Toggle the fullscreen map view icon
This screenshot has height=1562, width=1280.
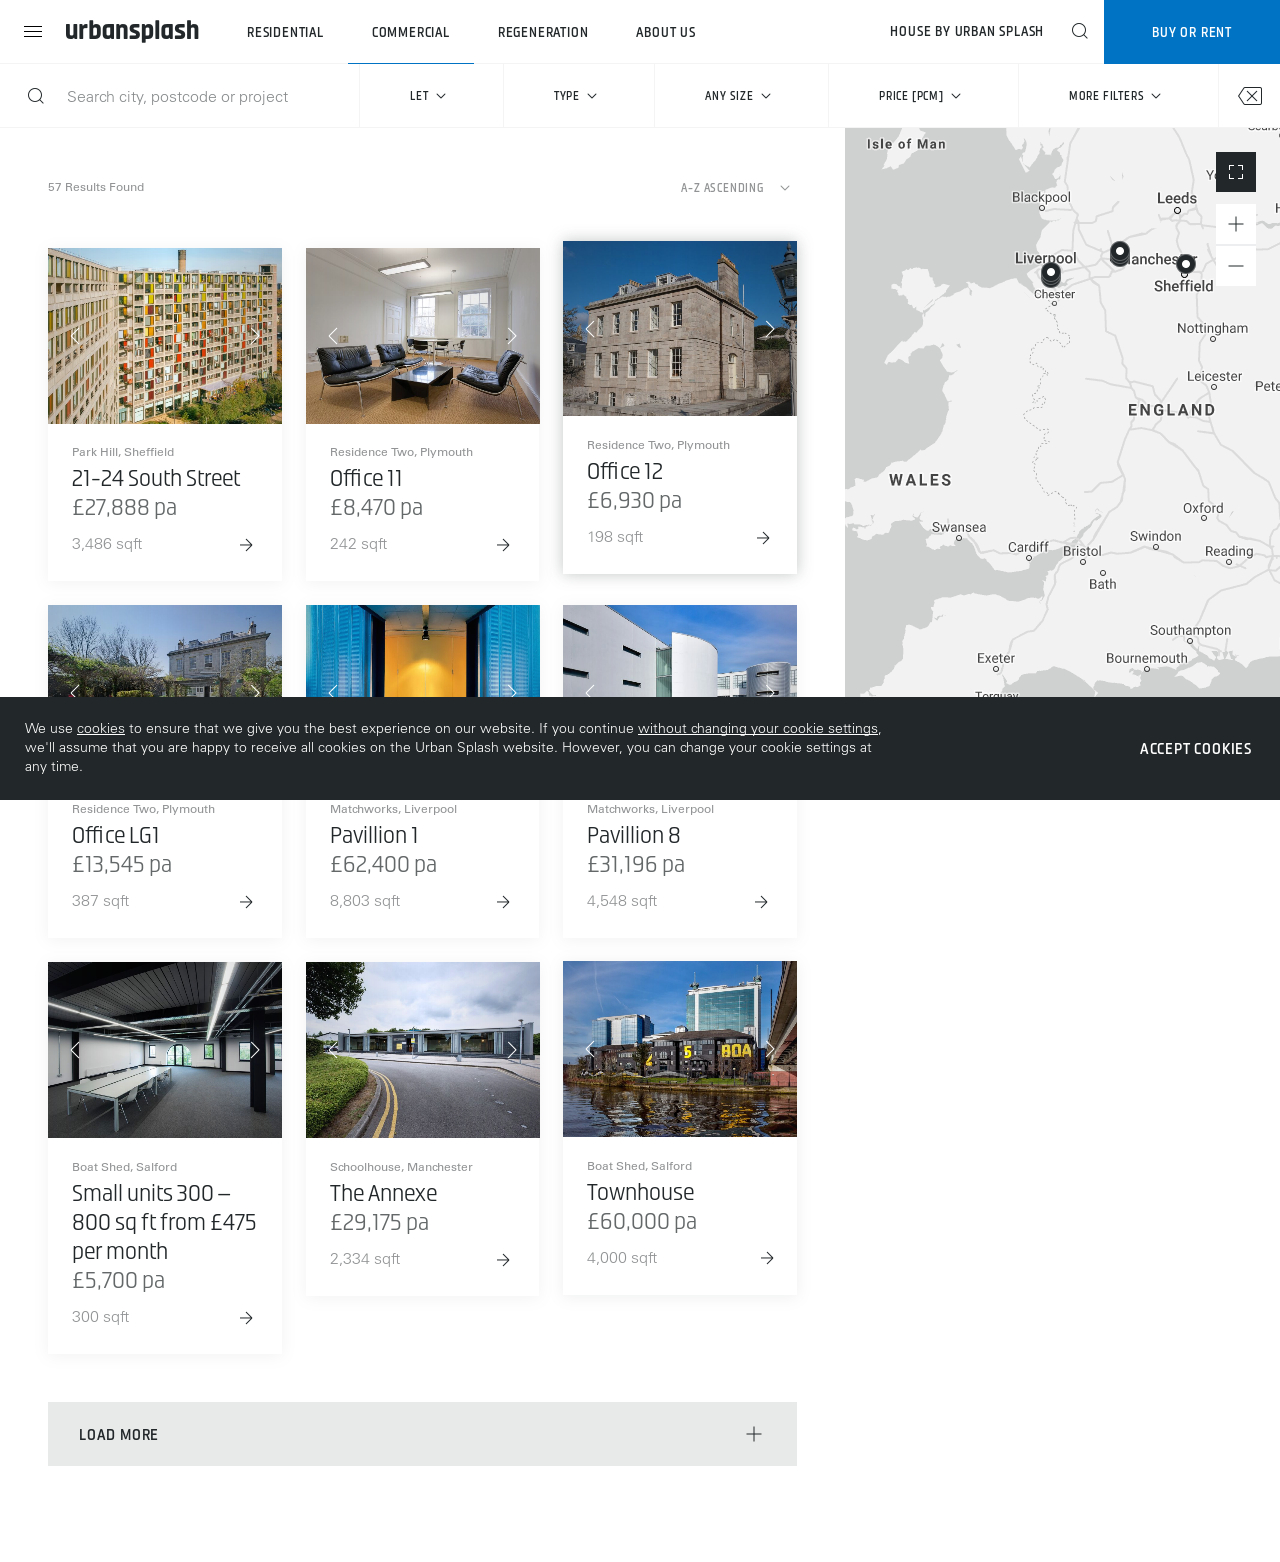pos(1235,172)
